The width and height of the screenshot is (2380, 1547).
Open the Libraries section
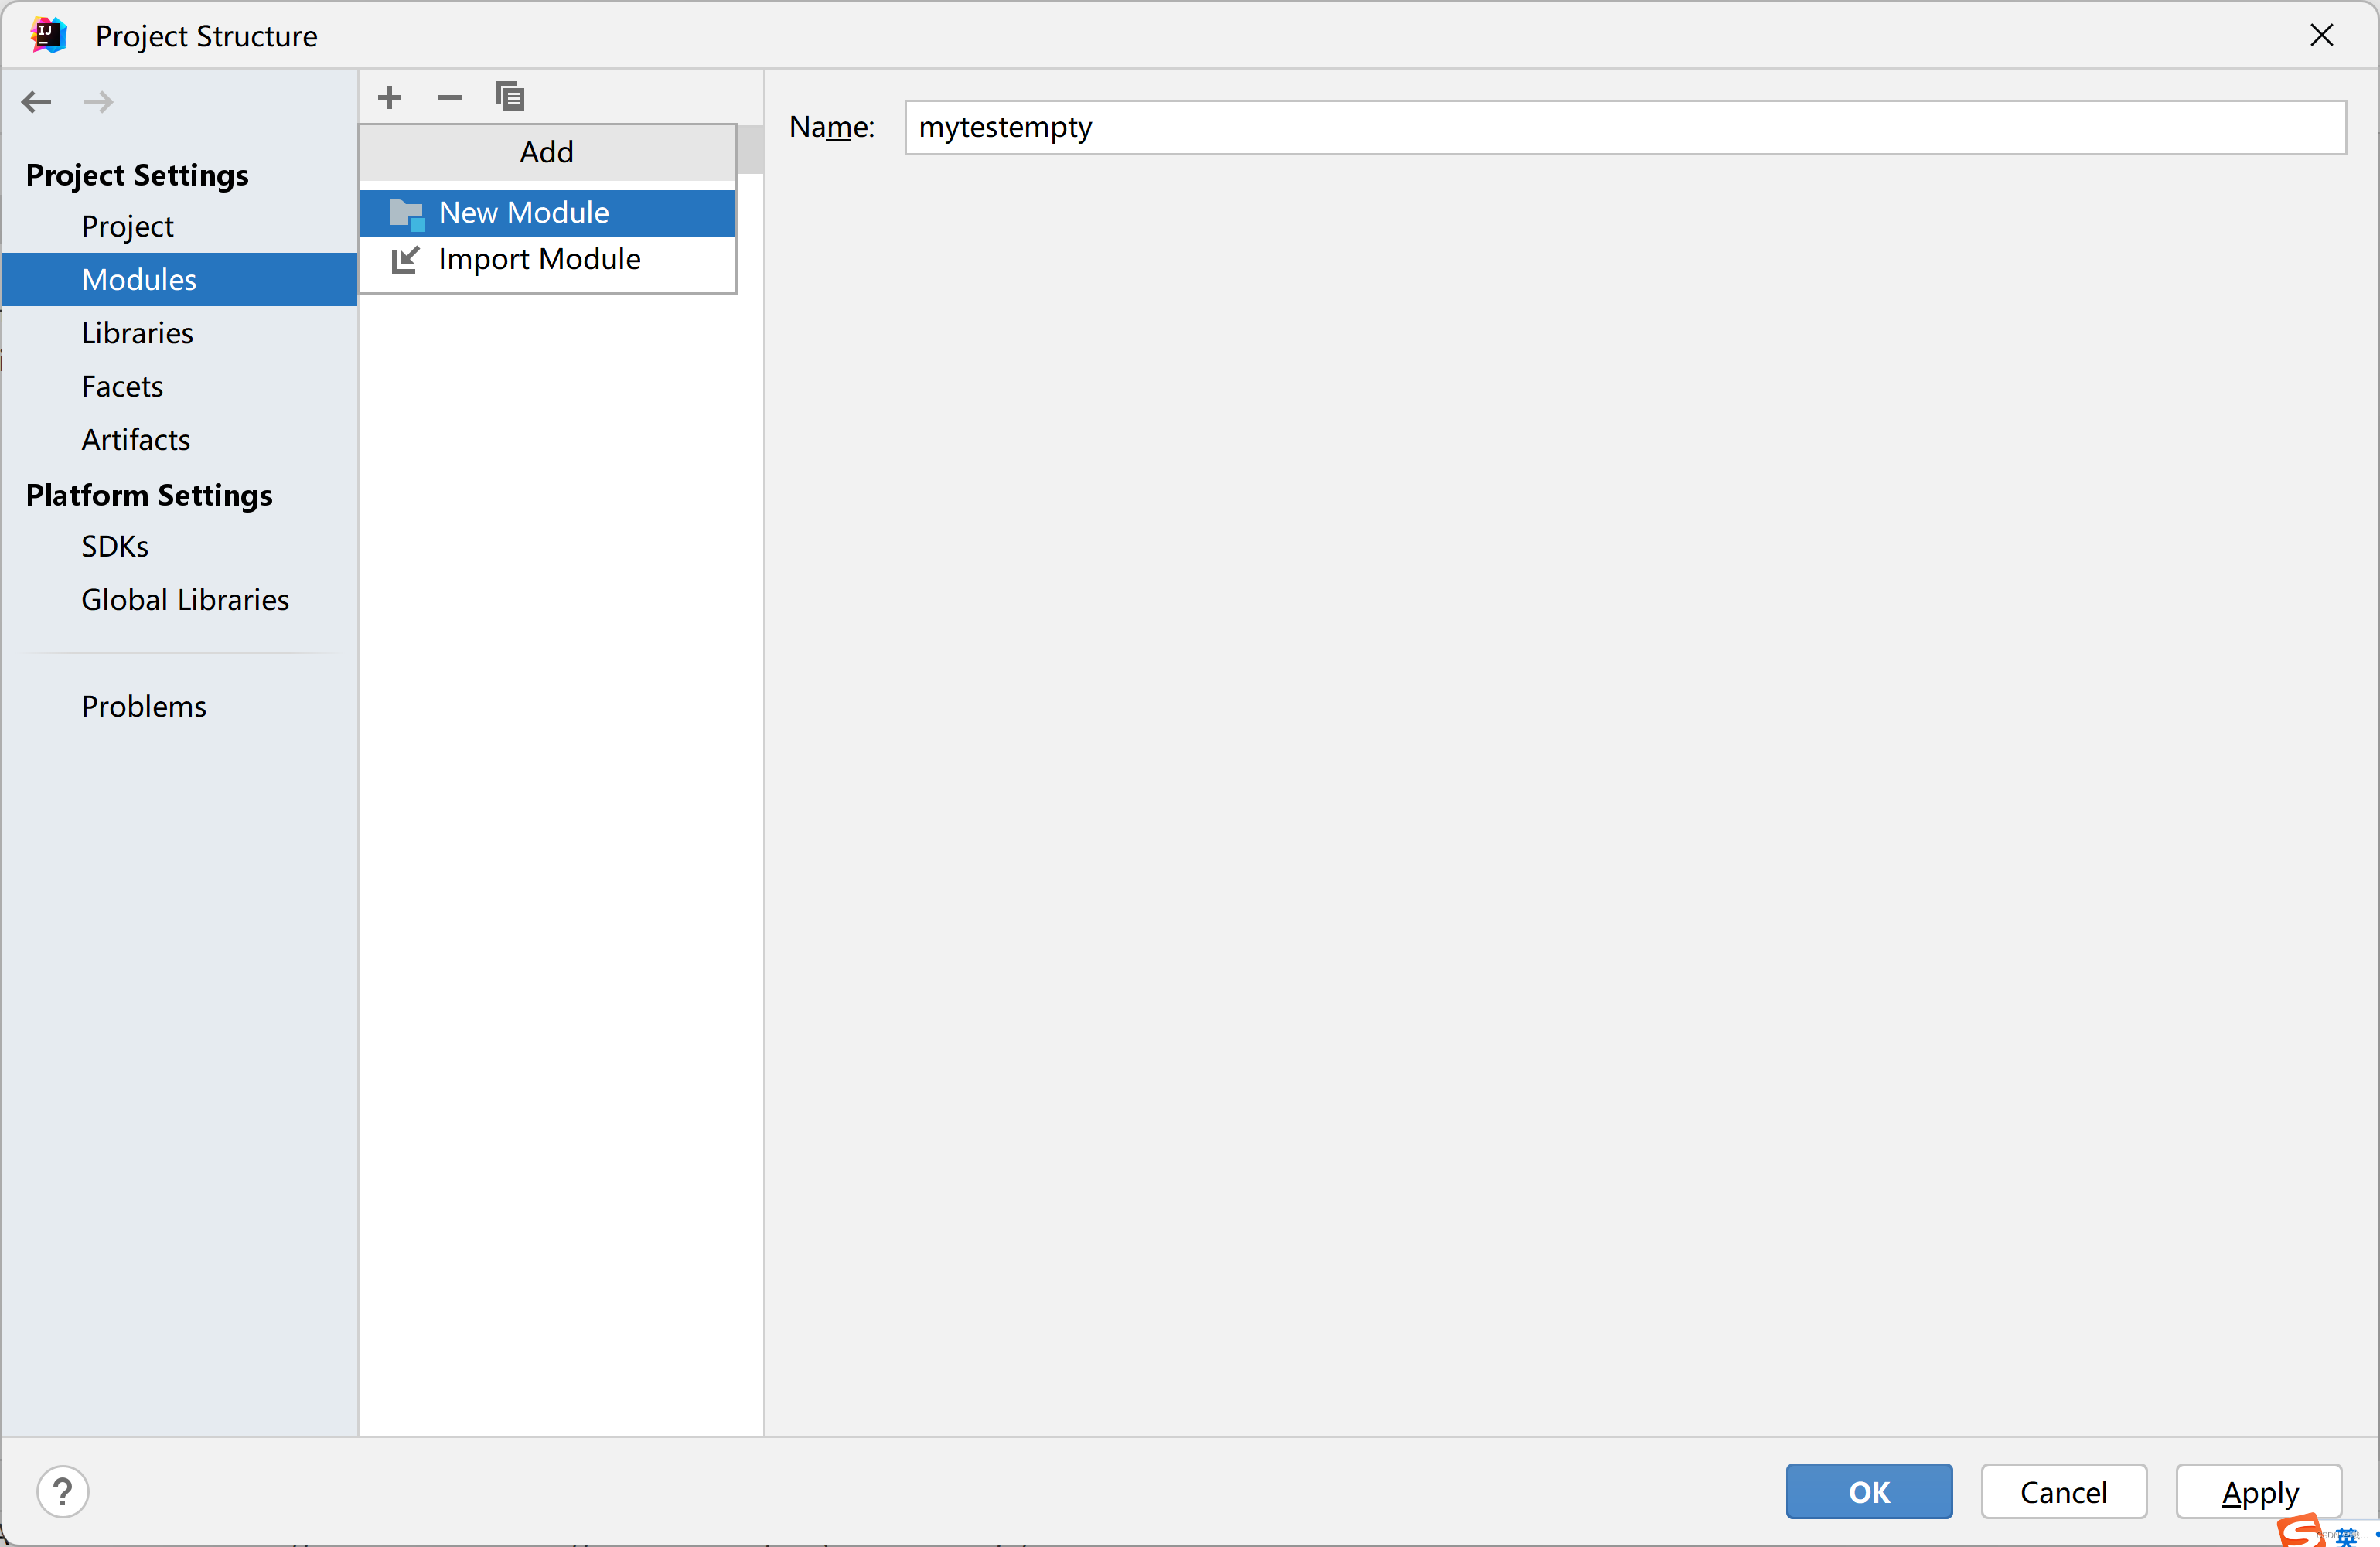137,333
